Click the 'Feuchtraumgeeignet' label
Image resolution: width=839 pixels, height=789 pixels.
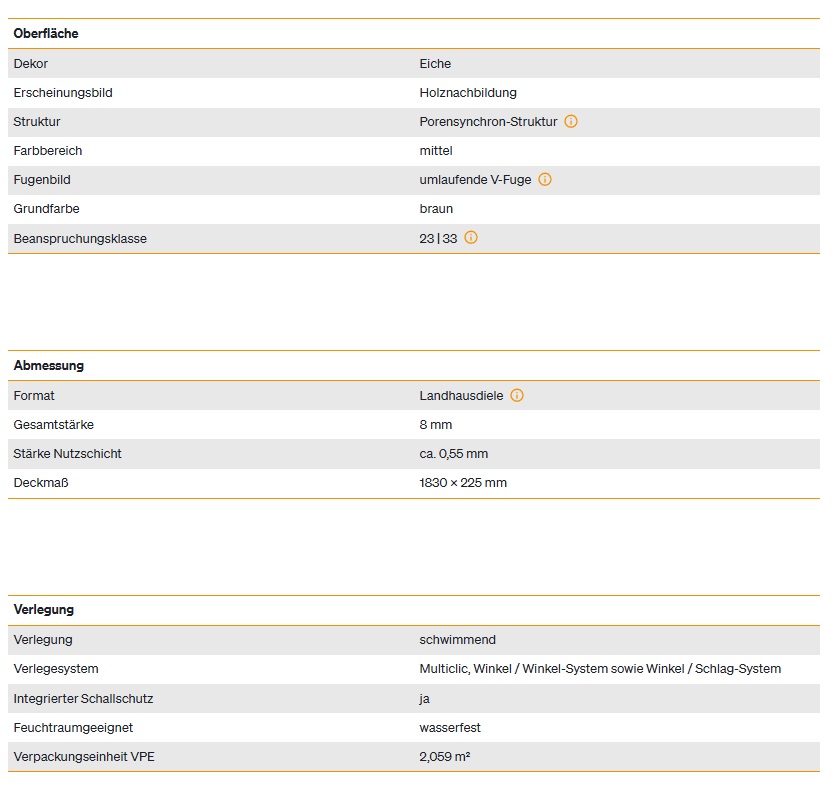coord(73,727)
